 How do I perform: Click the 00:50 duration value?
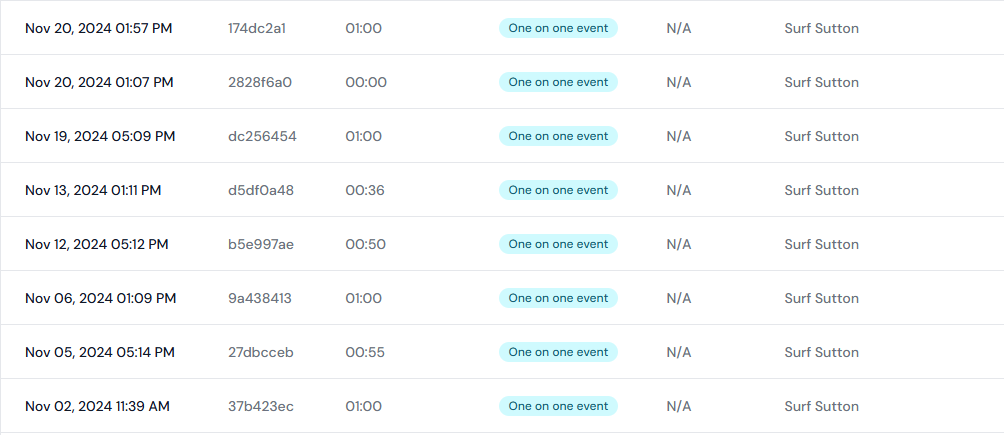pos(365,244)
